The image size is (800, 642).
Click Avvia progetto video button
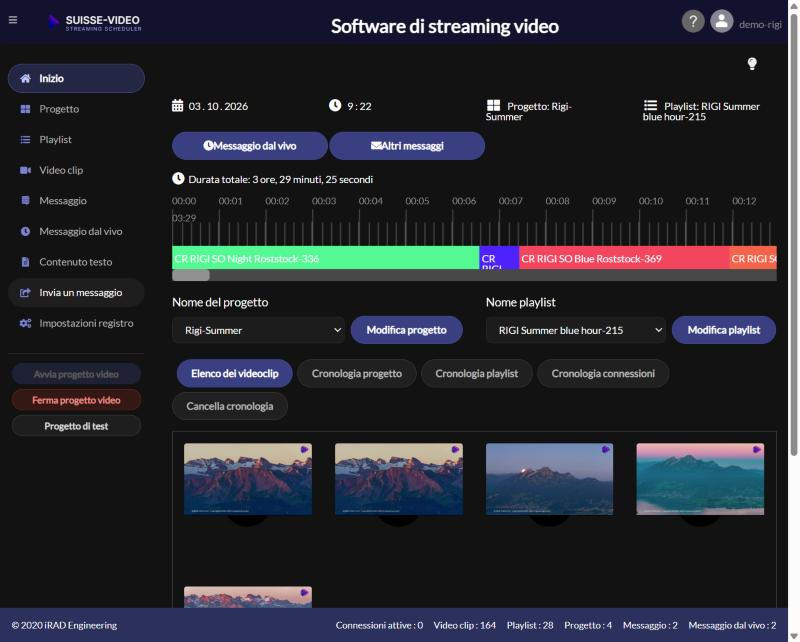tap(77, 374)
